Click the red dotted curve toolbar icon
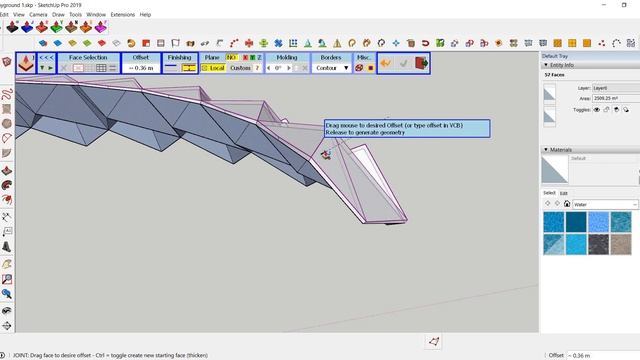640x360 pixels. click(x=234, y=43)
